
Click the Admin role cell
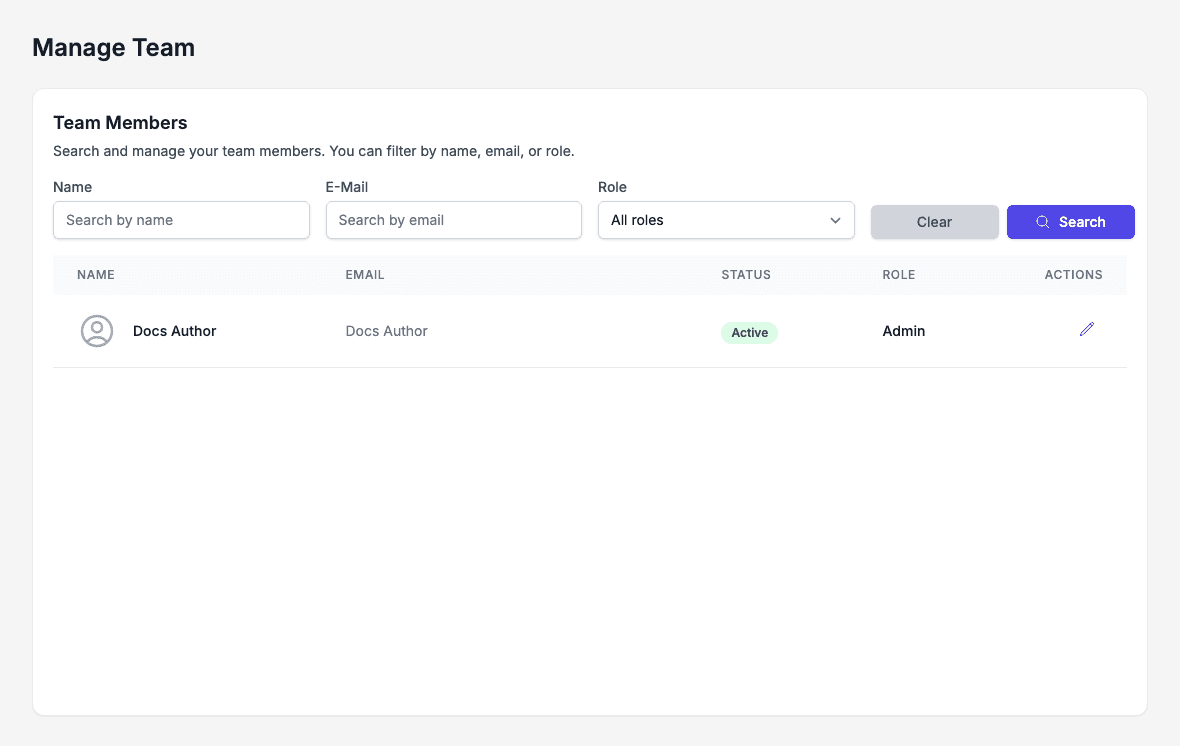(x=904, y=331)
